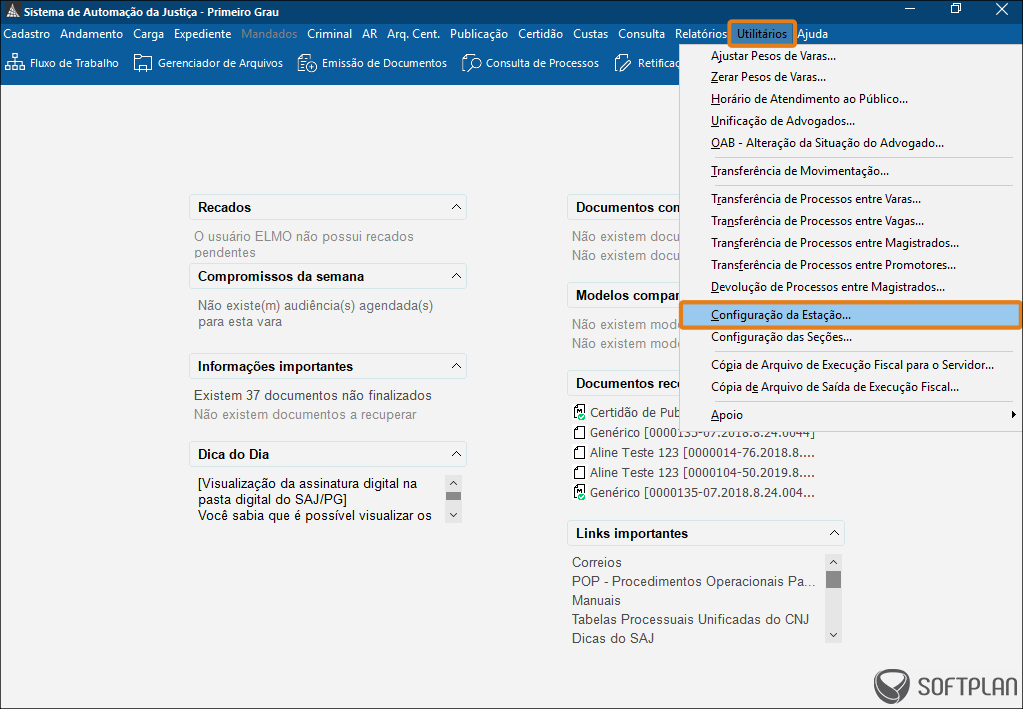1023x709 pixels.
Task: Open the Arq. Cent. menu
Action: tap(414, 34)
